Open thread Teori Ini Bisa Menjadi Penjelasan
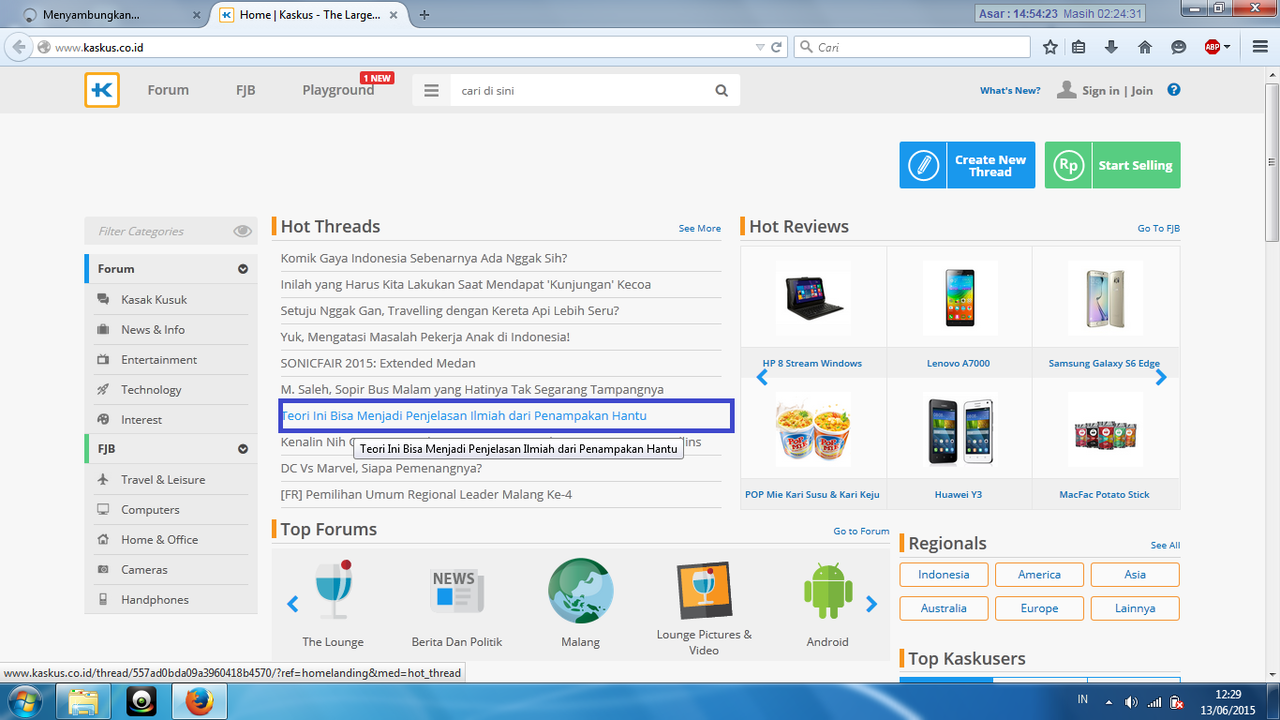 pos(465,415)
